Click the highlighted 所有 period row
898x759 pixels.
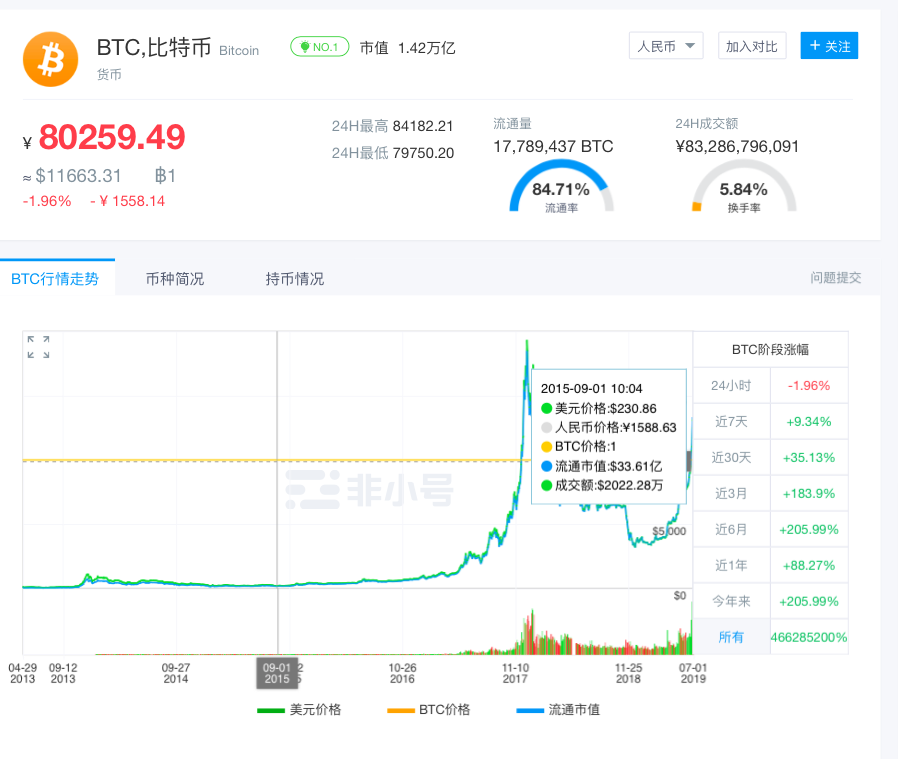point(732,637)
